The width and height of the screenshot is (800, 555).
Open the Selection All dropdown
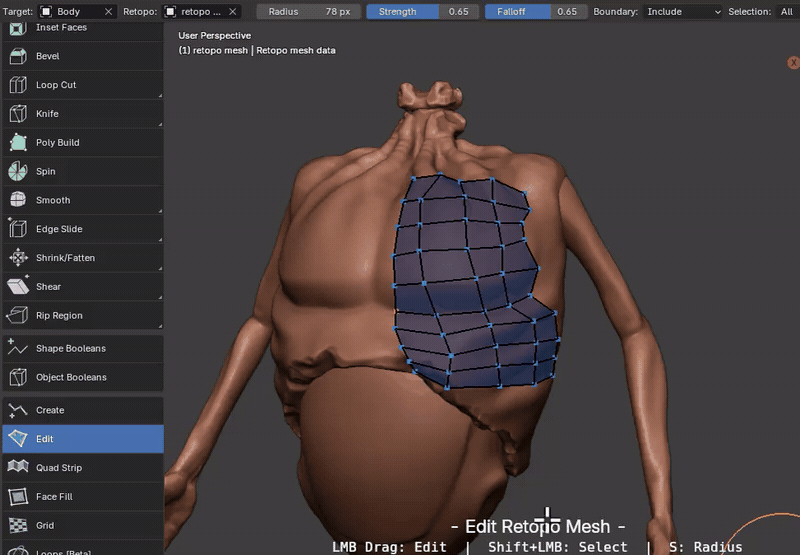point(787,11)
